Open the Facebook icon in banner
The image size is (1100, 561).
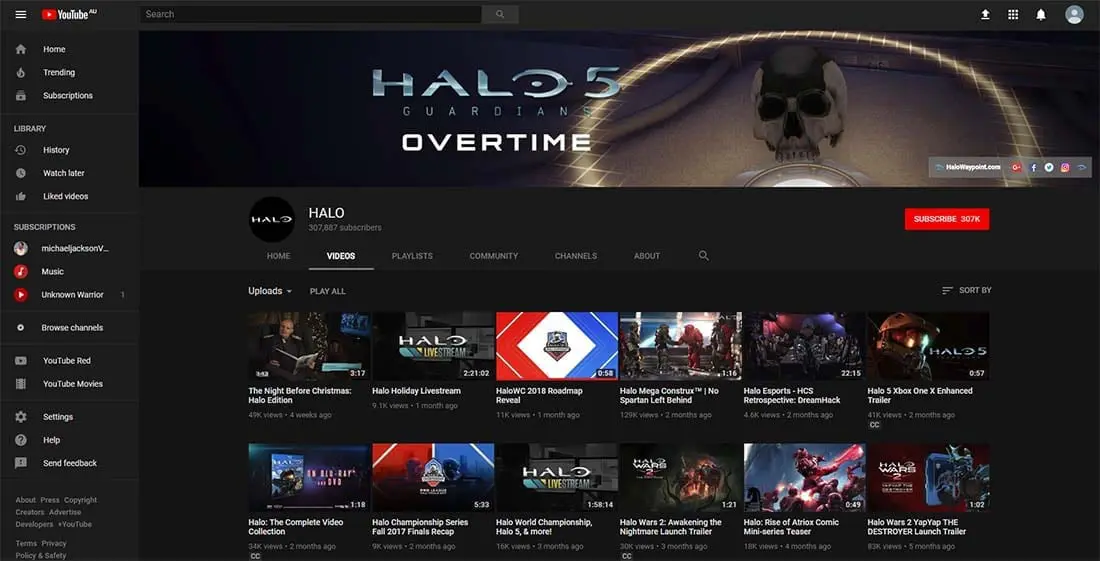(x=1033, y=168)
